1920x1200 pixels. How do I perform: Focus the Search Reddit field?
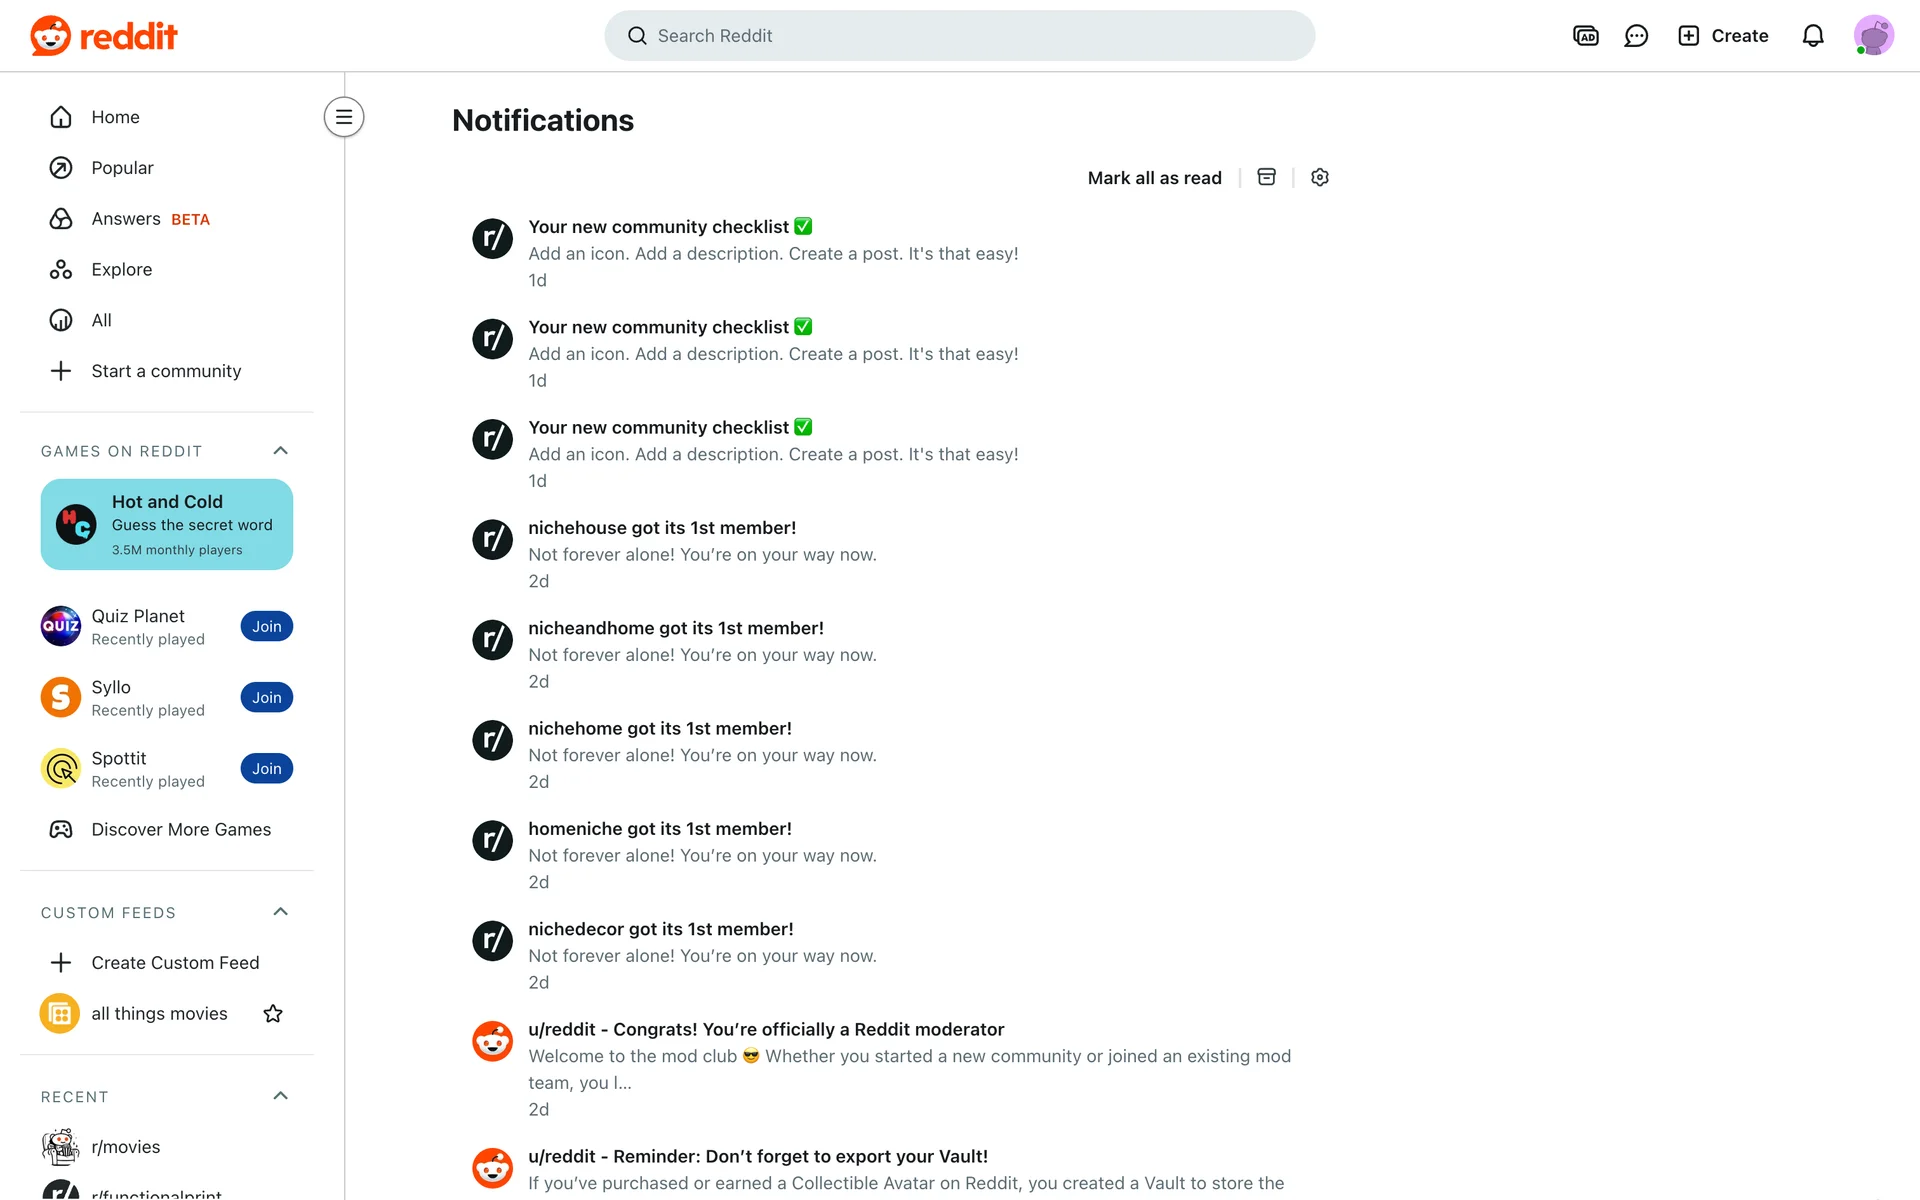(960, 36)
